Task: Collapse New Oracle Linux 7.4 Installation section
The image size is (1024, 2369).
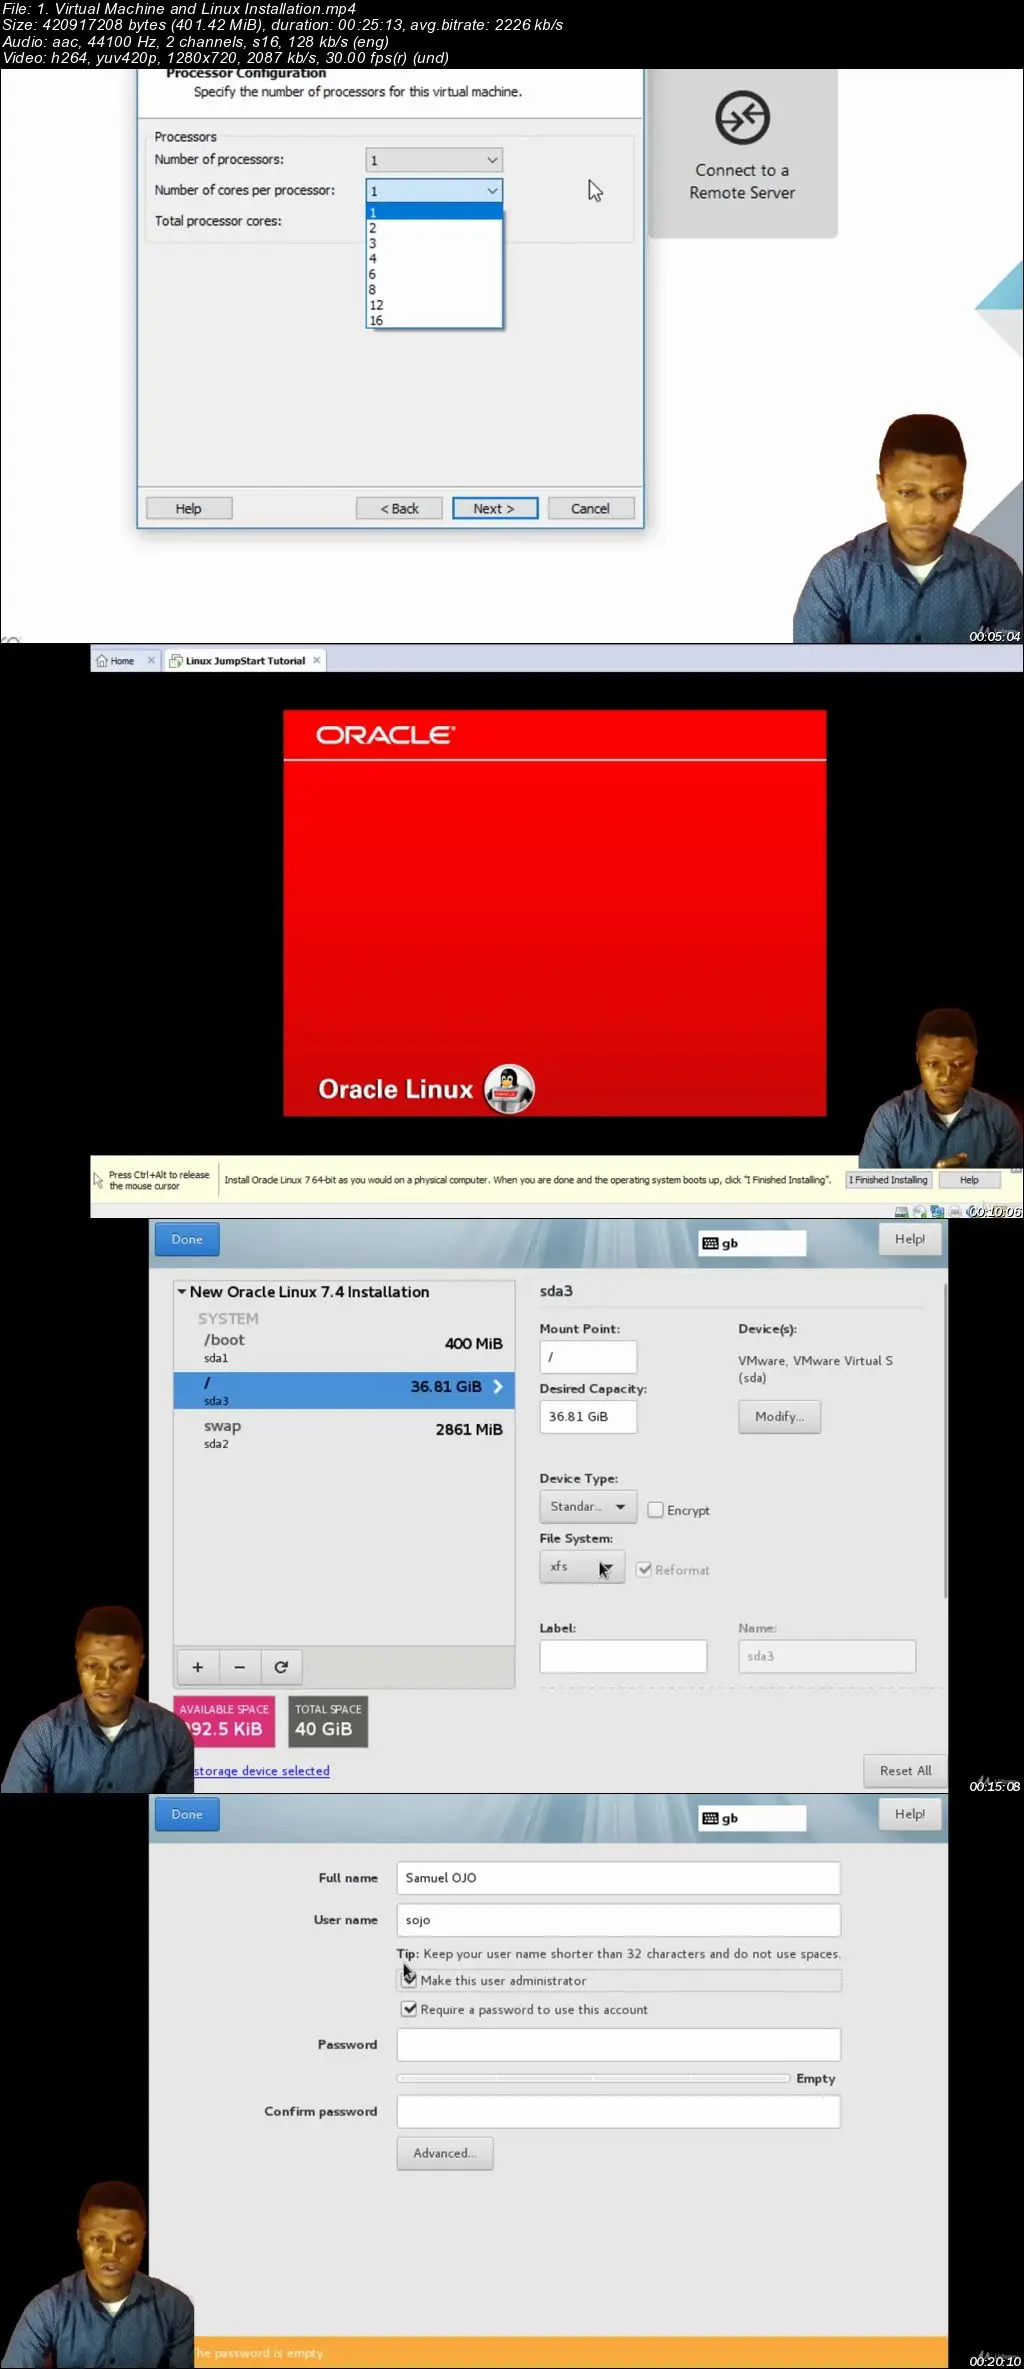Action: tap(182, 1292)
